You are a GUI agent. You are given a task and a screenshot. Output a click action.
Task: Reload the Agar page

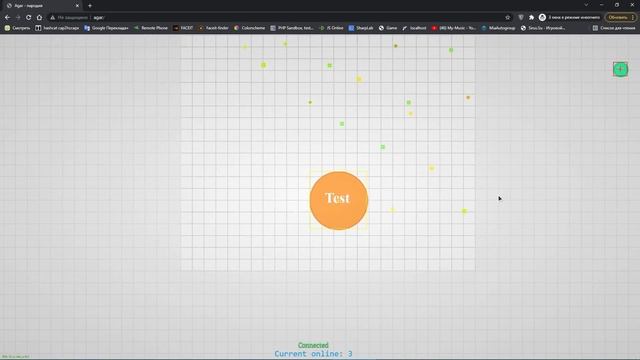tap(29, 18)
